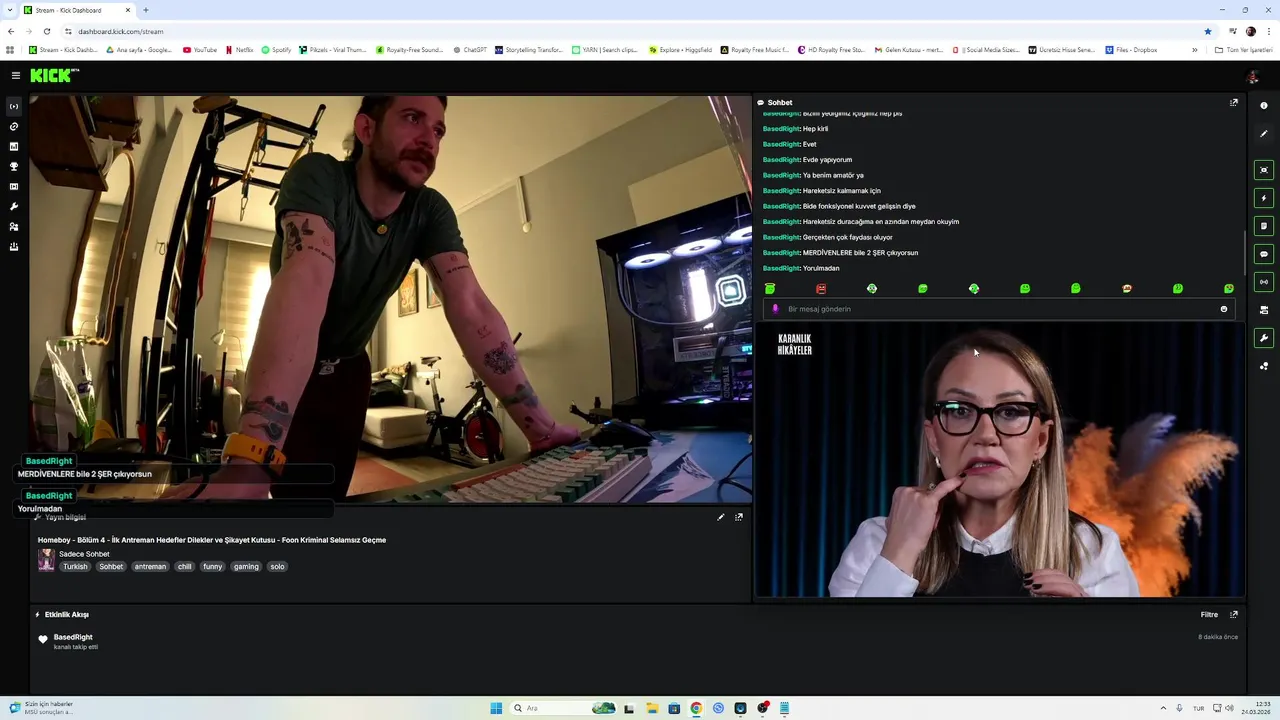Toggle the broadcast signal widget in right sidebar
This screenshot has width=1280, height=720.
(x=1264, y=282)
